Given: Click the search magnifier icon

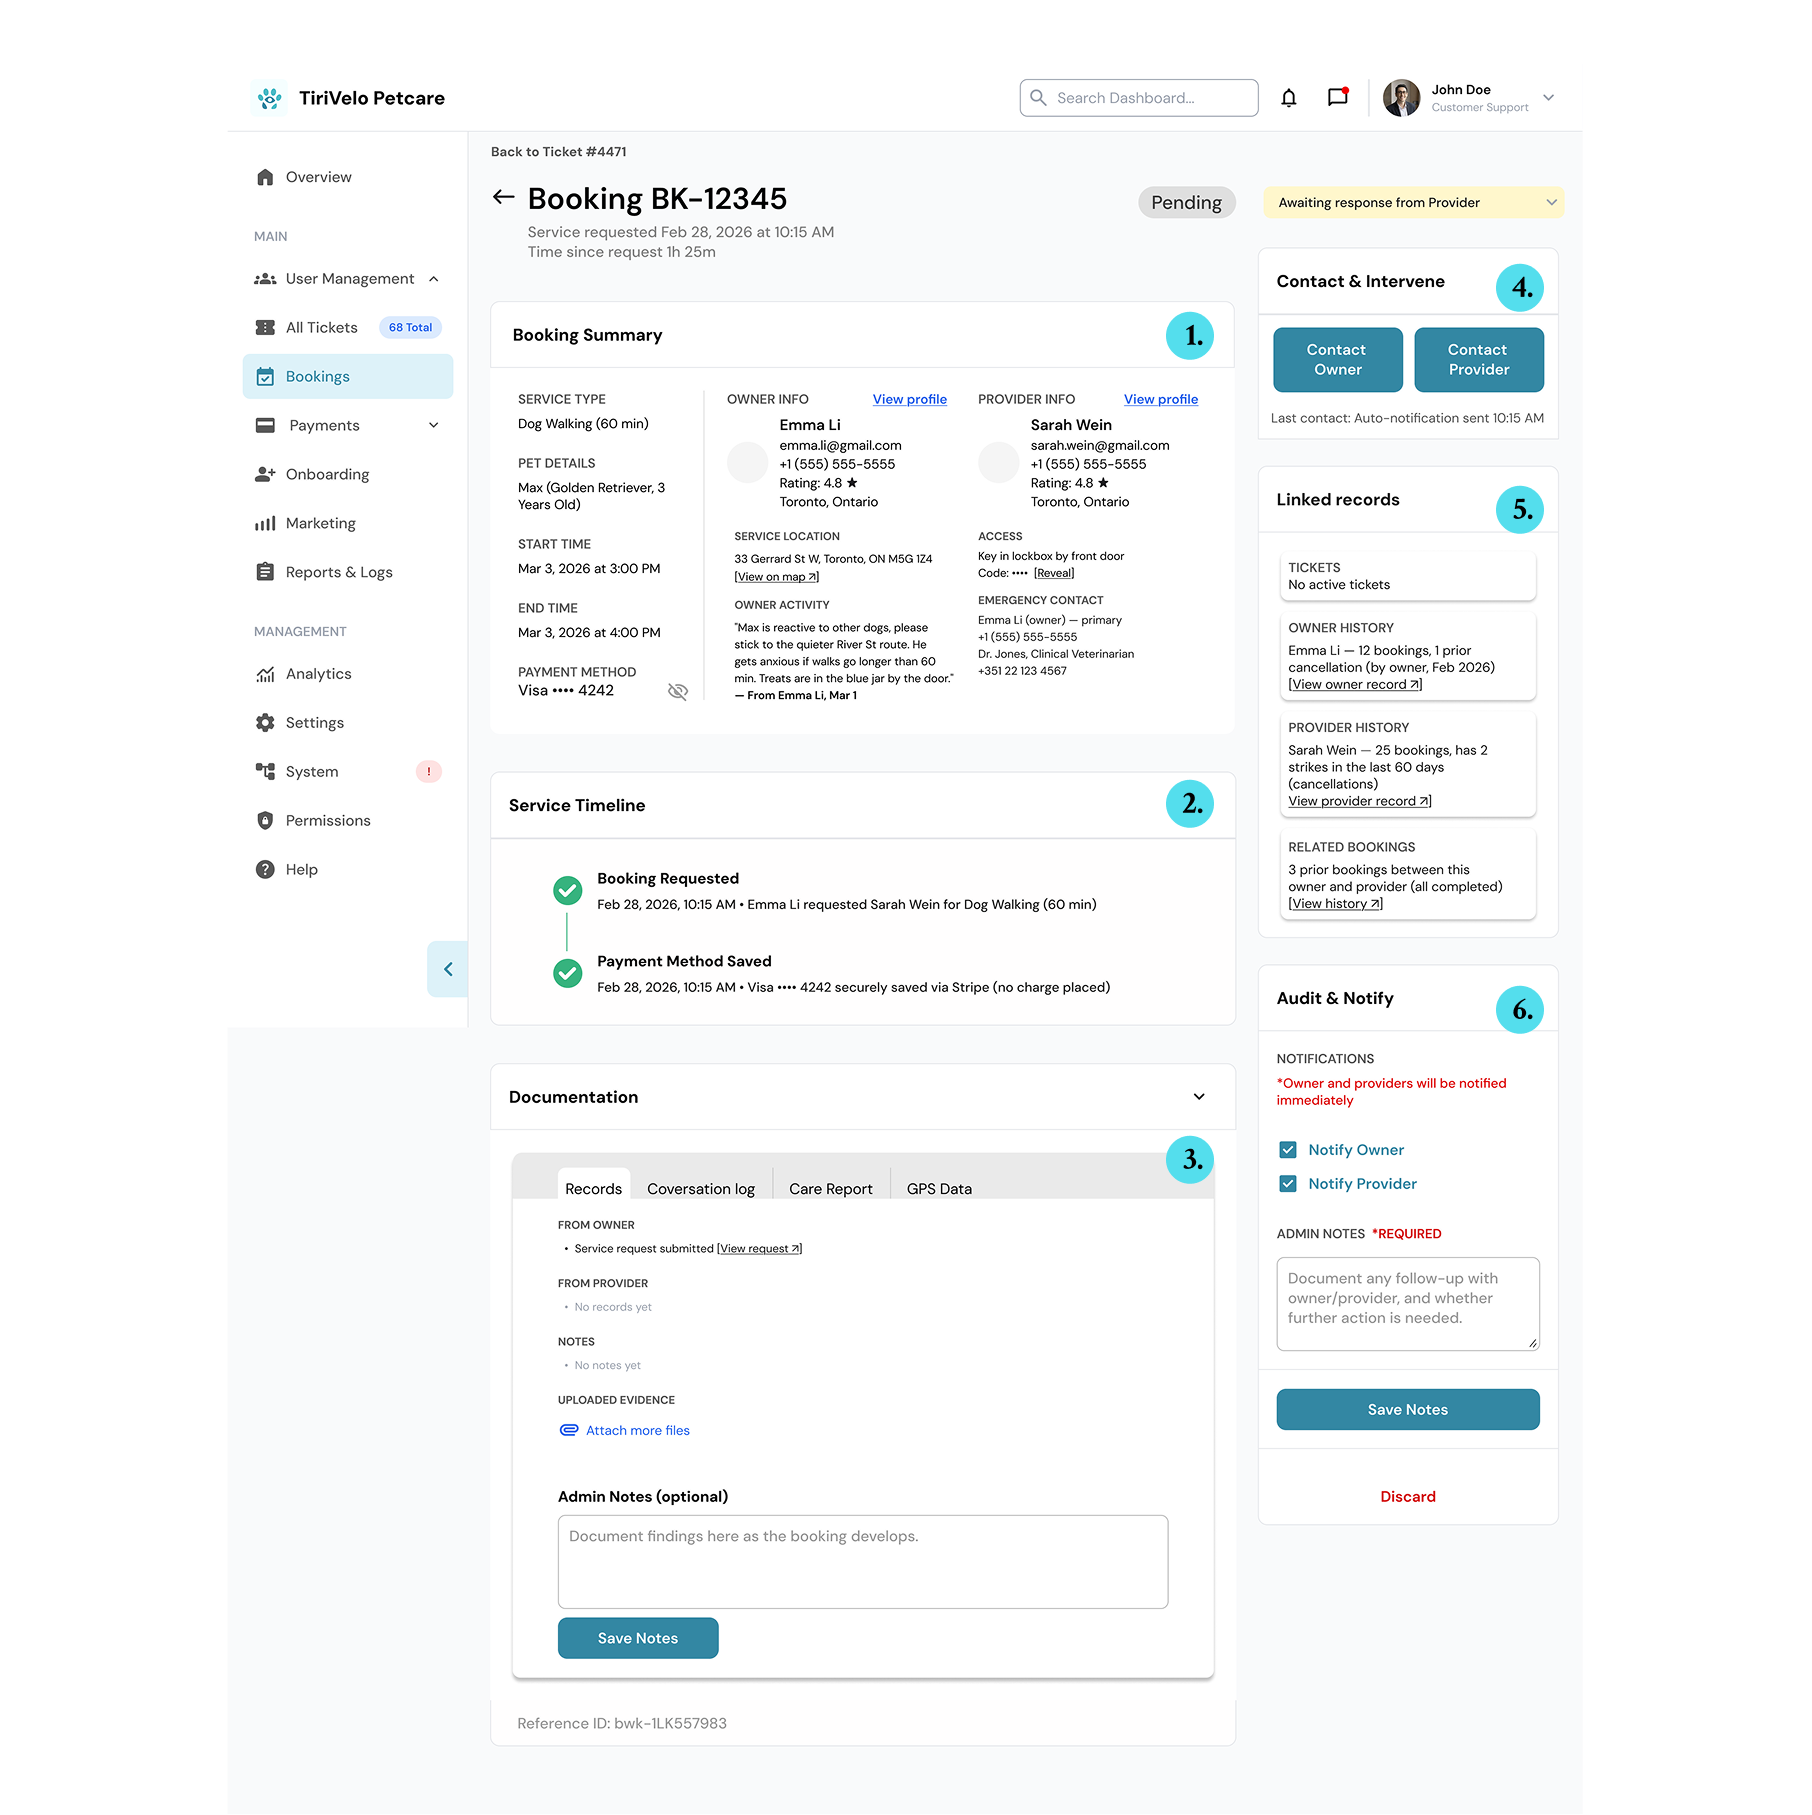Looking at the screenshot, I should click(1038, 98).
